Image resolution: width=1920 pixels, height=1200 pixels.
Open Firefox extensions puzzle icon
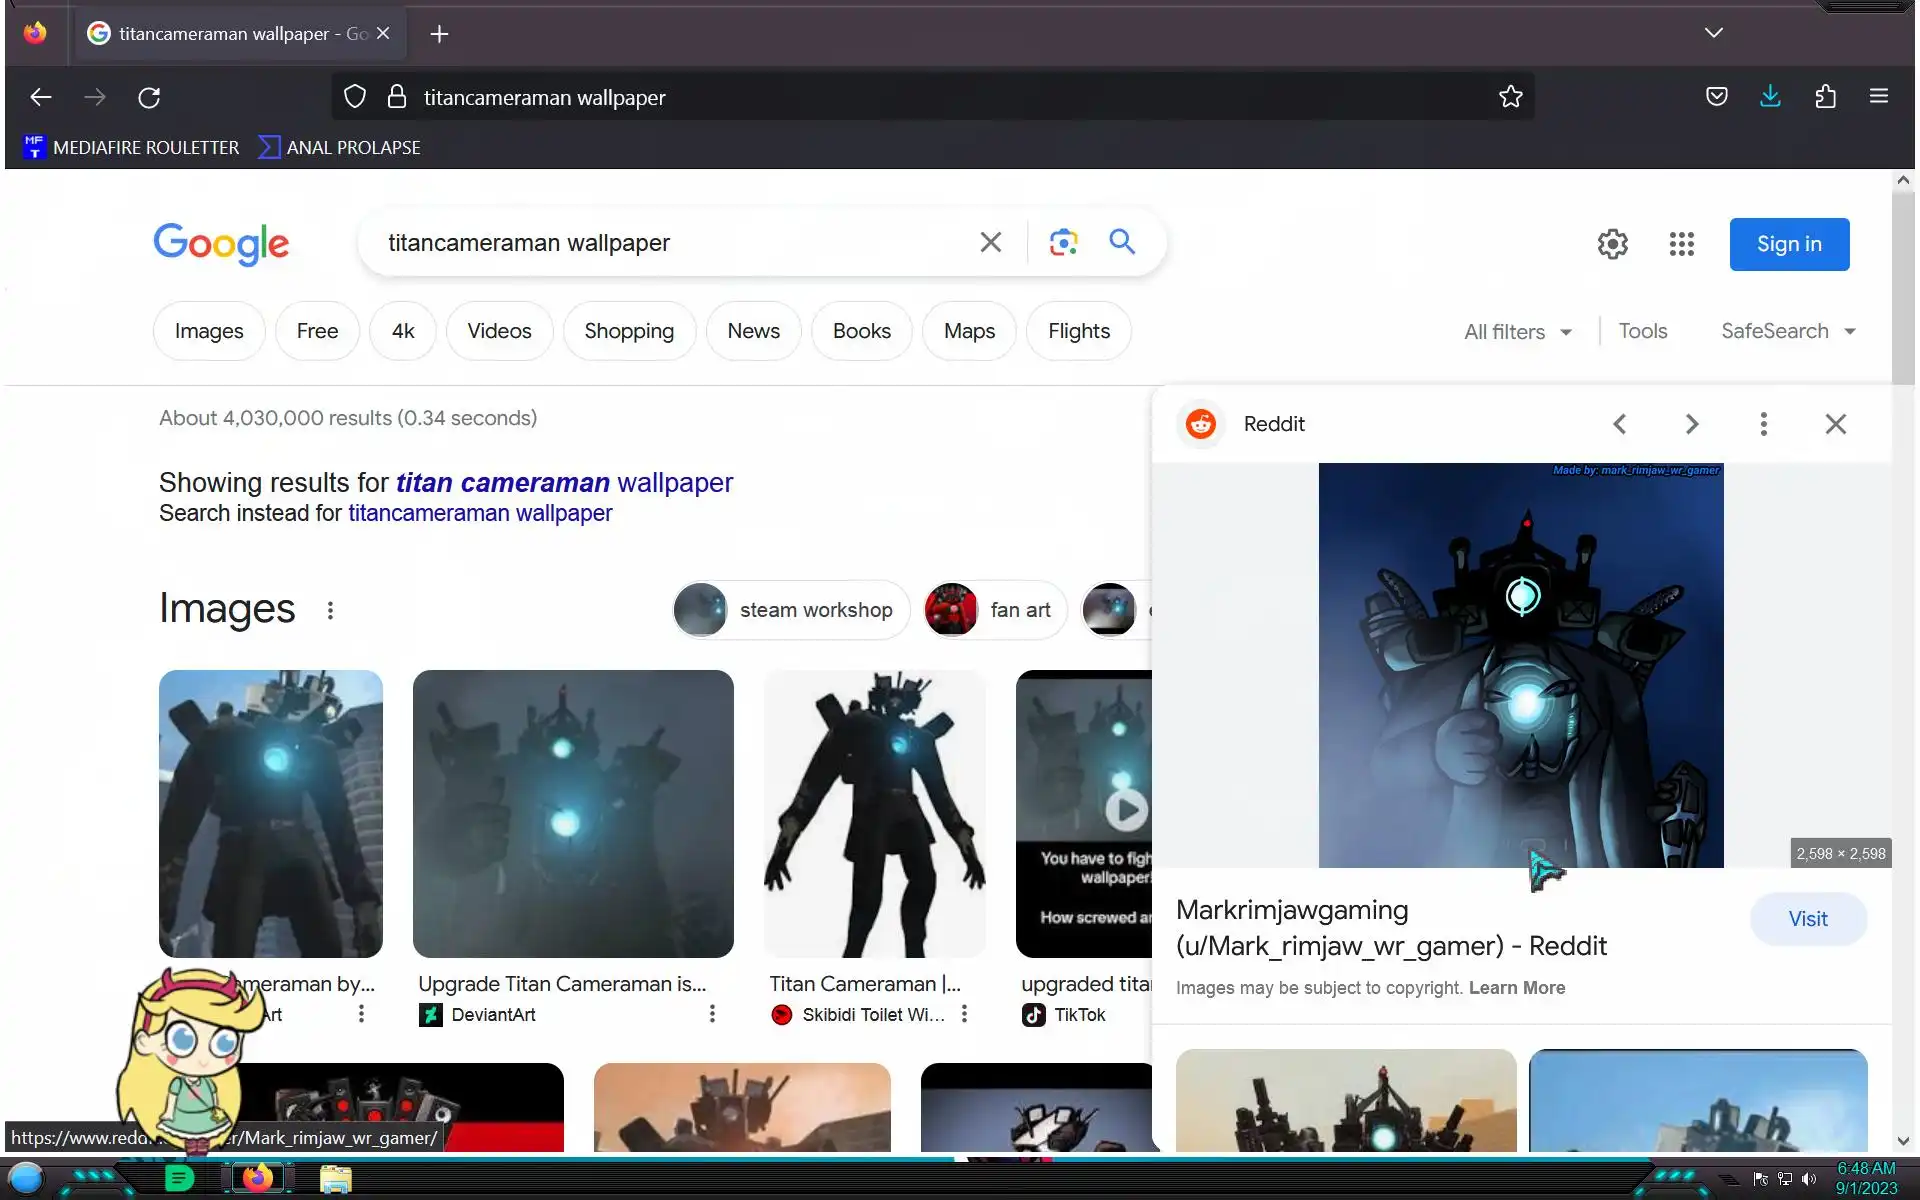click(1825, 97)
